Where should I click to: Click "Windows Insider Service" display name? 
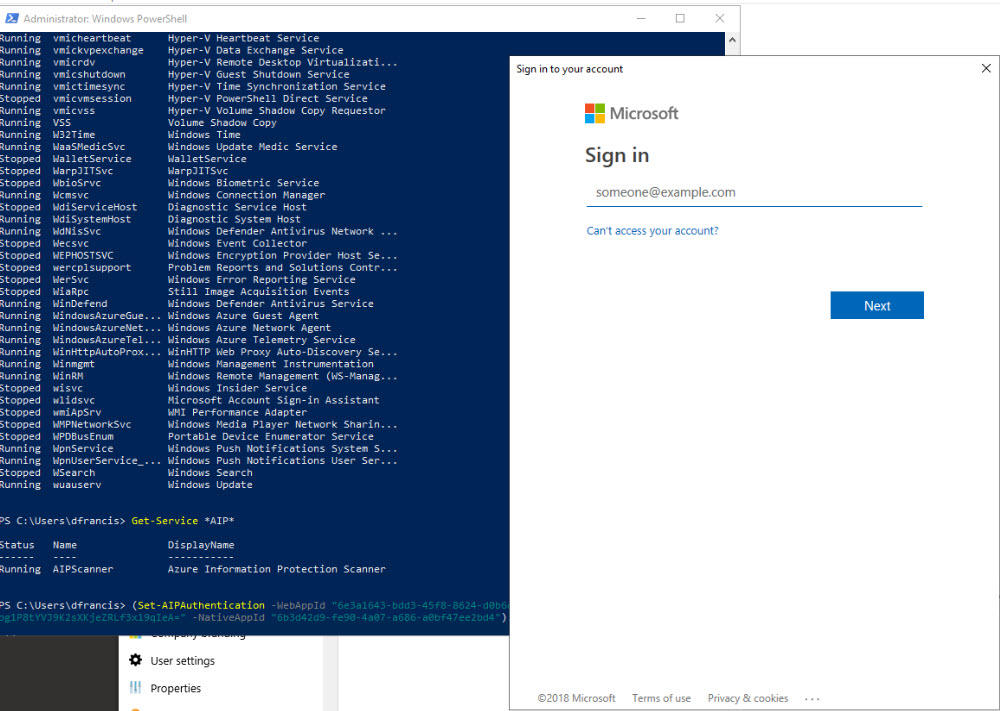coord(237,388)
